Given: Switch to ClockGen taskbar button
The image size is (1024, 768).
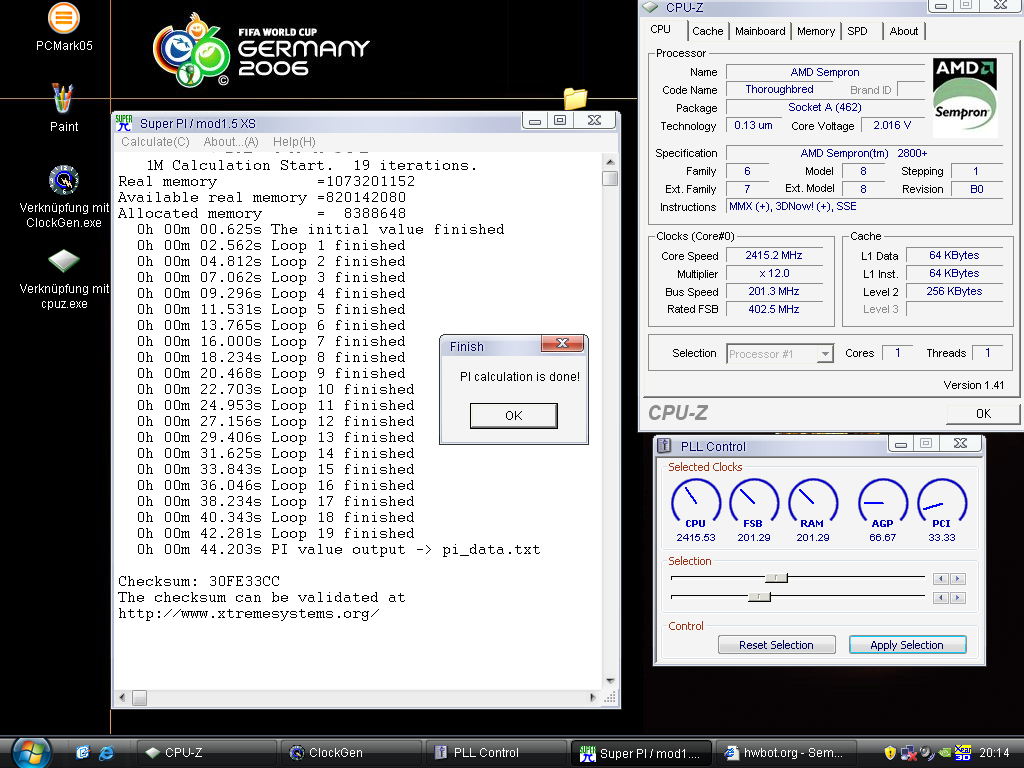Looking at the screenshot, I should pyautogui.click(x=351, y=753).
